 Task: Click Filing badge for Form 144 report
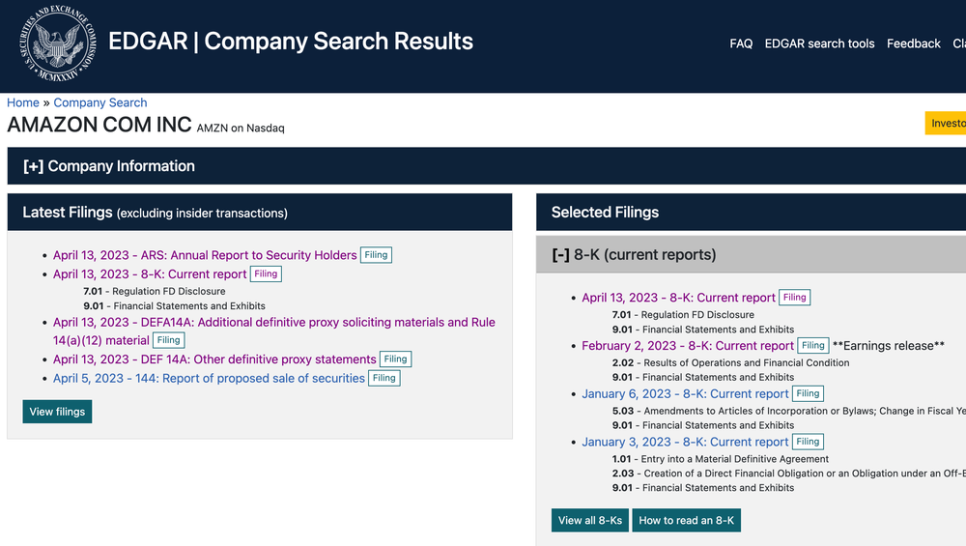click(384, 378)
